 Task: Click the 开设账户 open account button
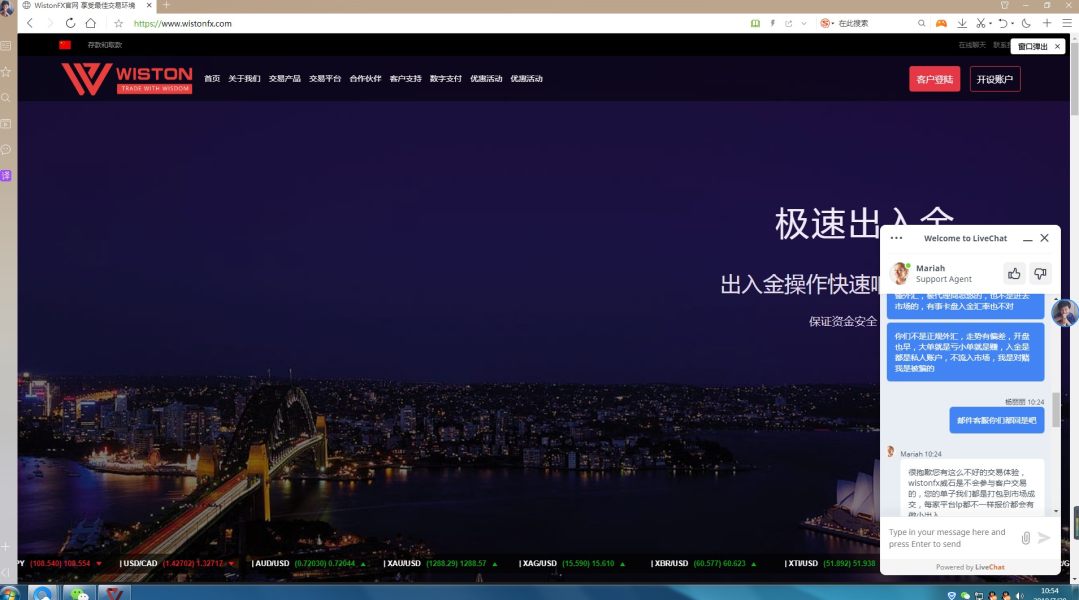pyautogui.click(x=994, y=79)
